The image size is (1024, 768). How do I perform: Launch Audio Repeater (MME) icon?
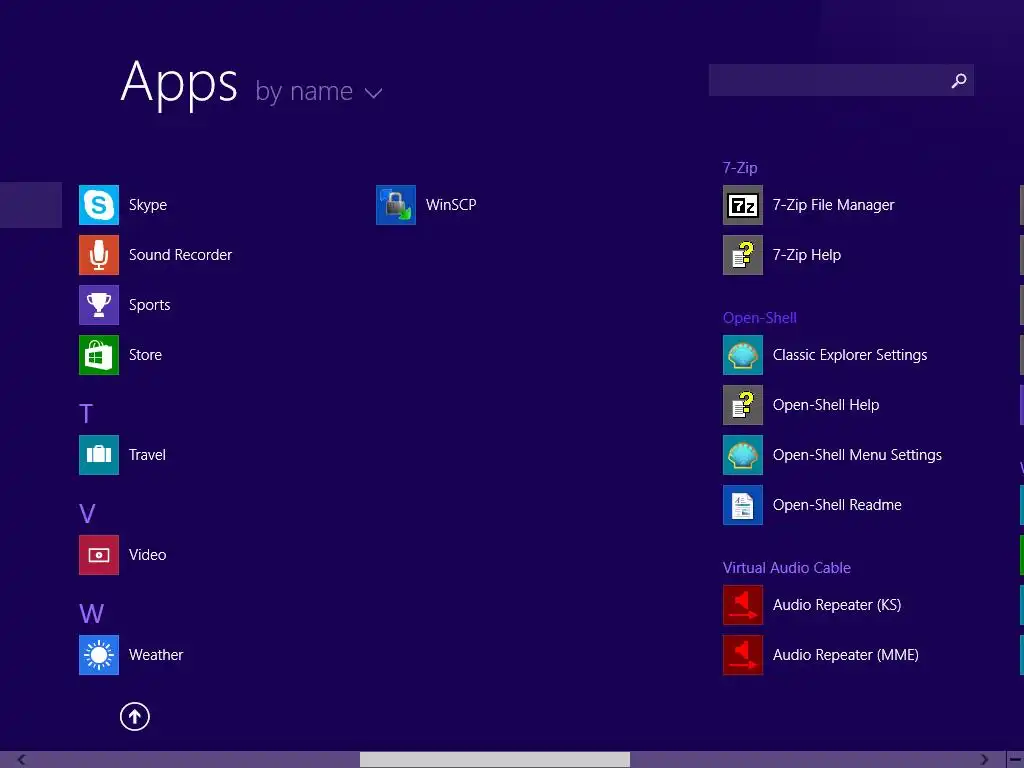tap(743, 655)
